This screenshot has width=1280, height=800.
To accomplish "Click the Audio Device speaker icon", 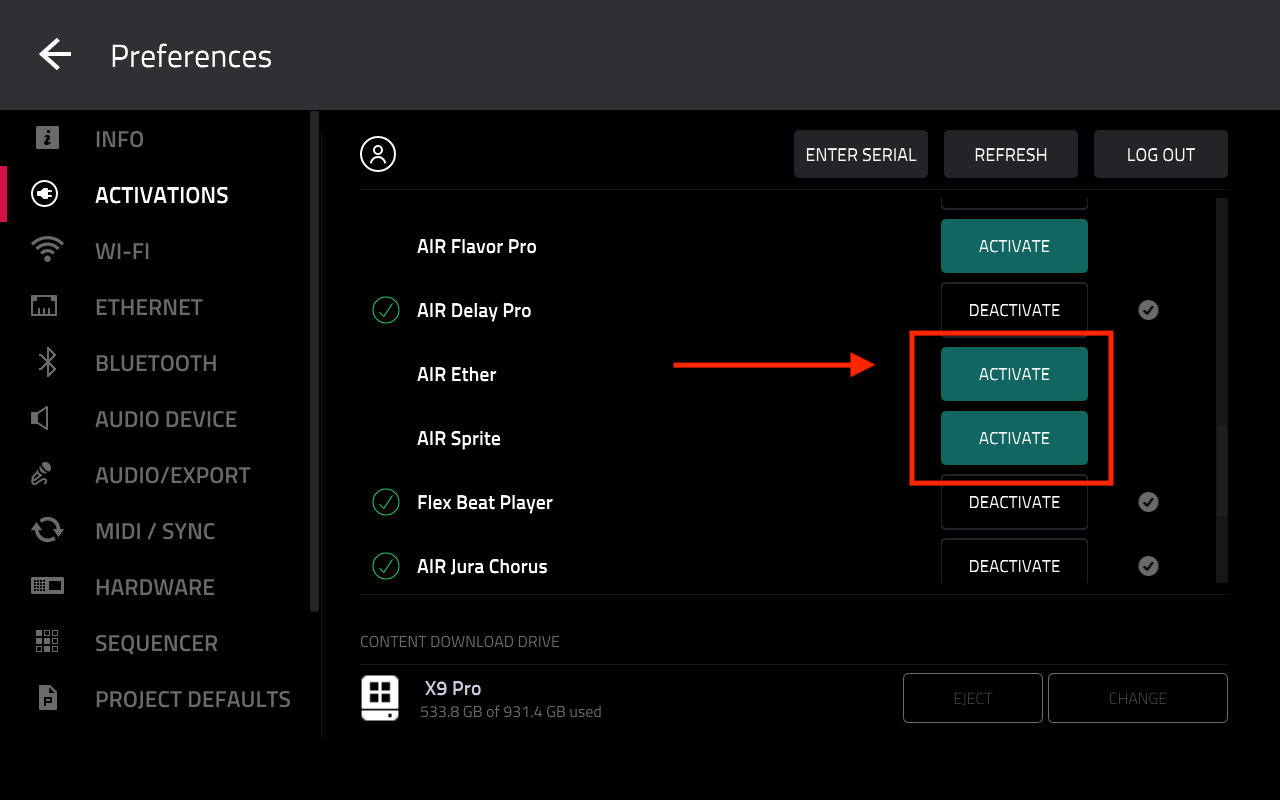I will click(x=40, y=418).
